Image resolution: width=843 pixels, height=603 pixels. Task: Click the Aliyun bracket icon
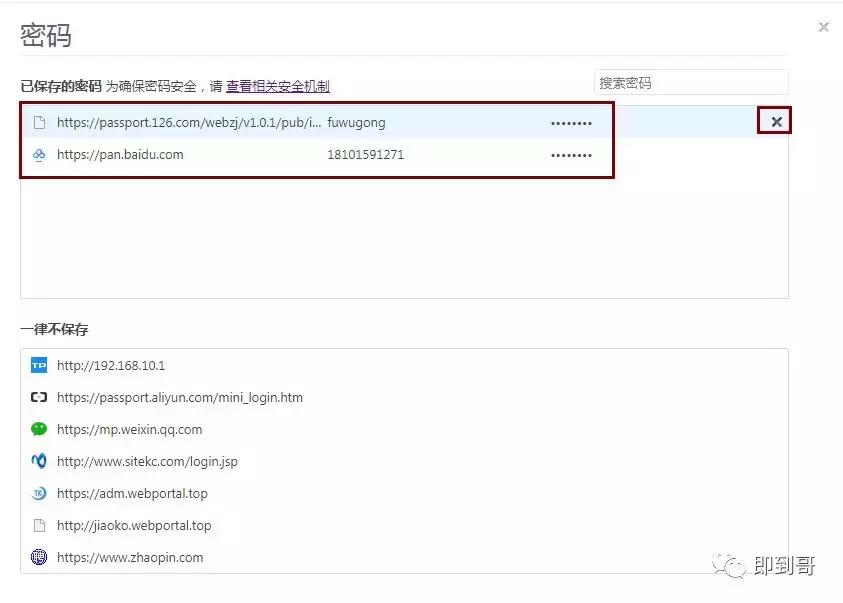(x=39, y=397)
